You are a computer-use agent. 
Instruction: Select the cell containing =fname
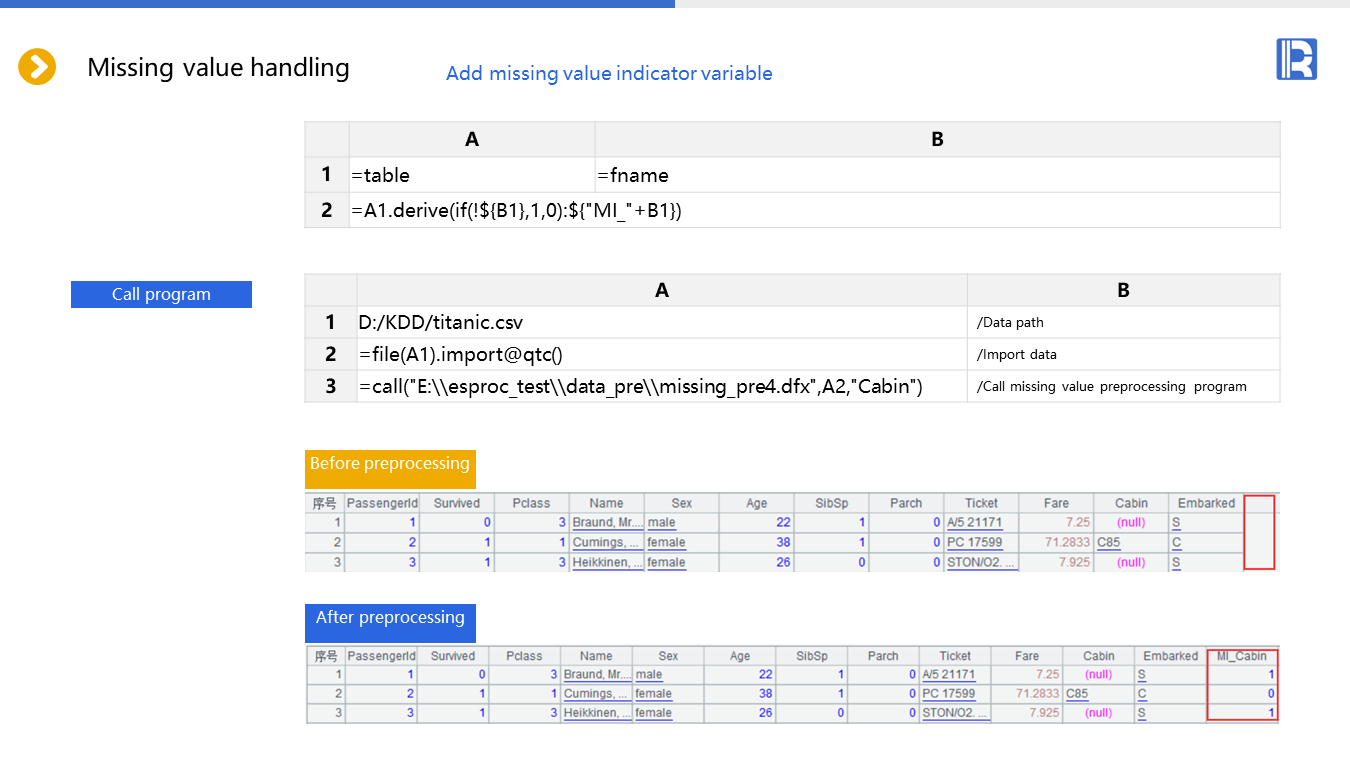click(x=936, y=175)
